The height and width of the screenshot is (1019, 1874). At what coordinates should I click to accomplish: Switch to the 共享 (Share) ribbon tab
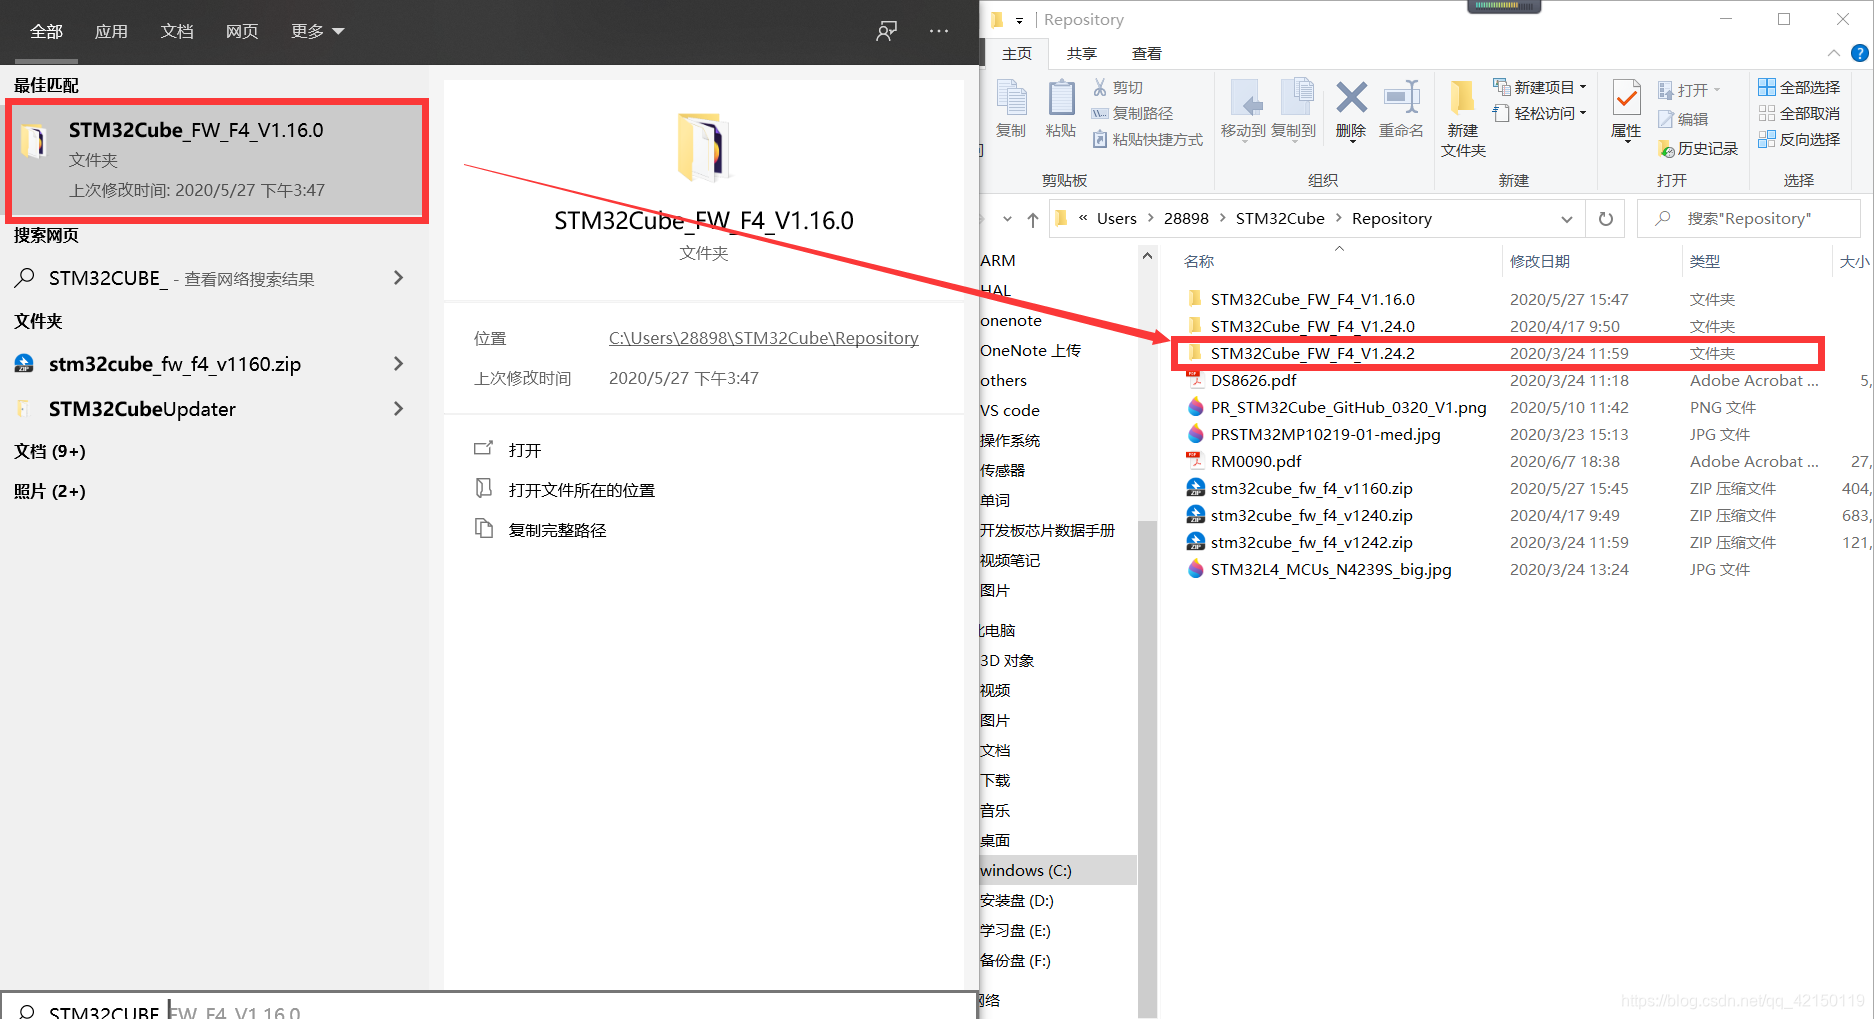point(1082,53)
